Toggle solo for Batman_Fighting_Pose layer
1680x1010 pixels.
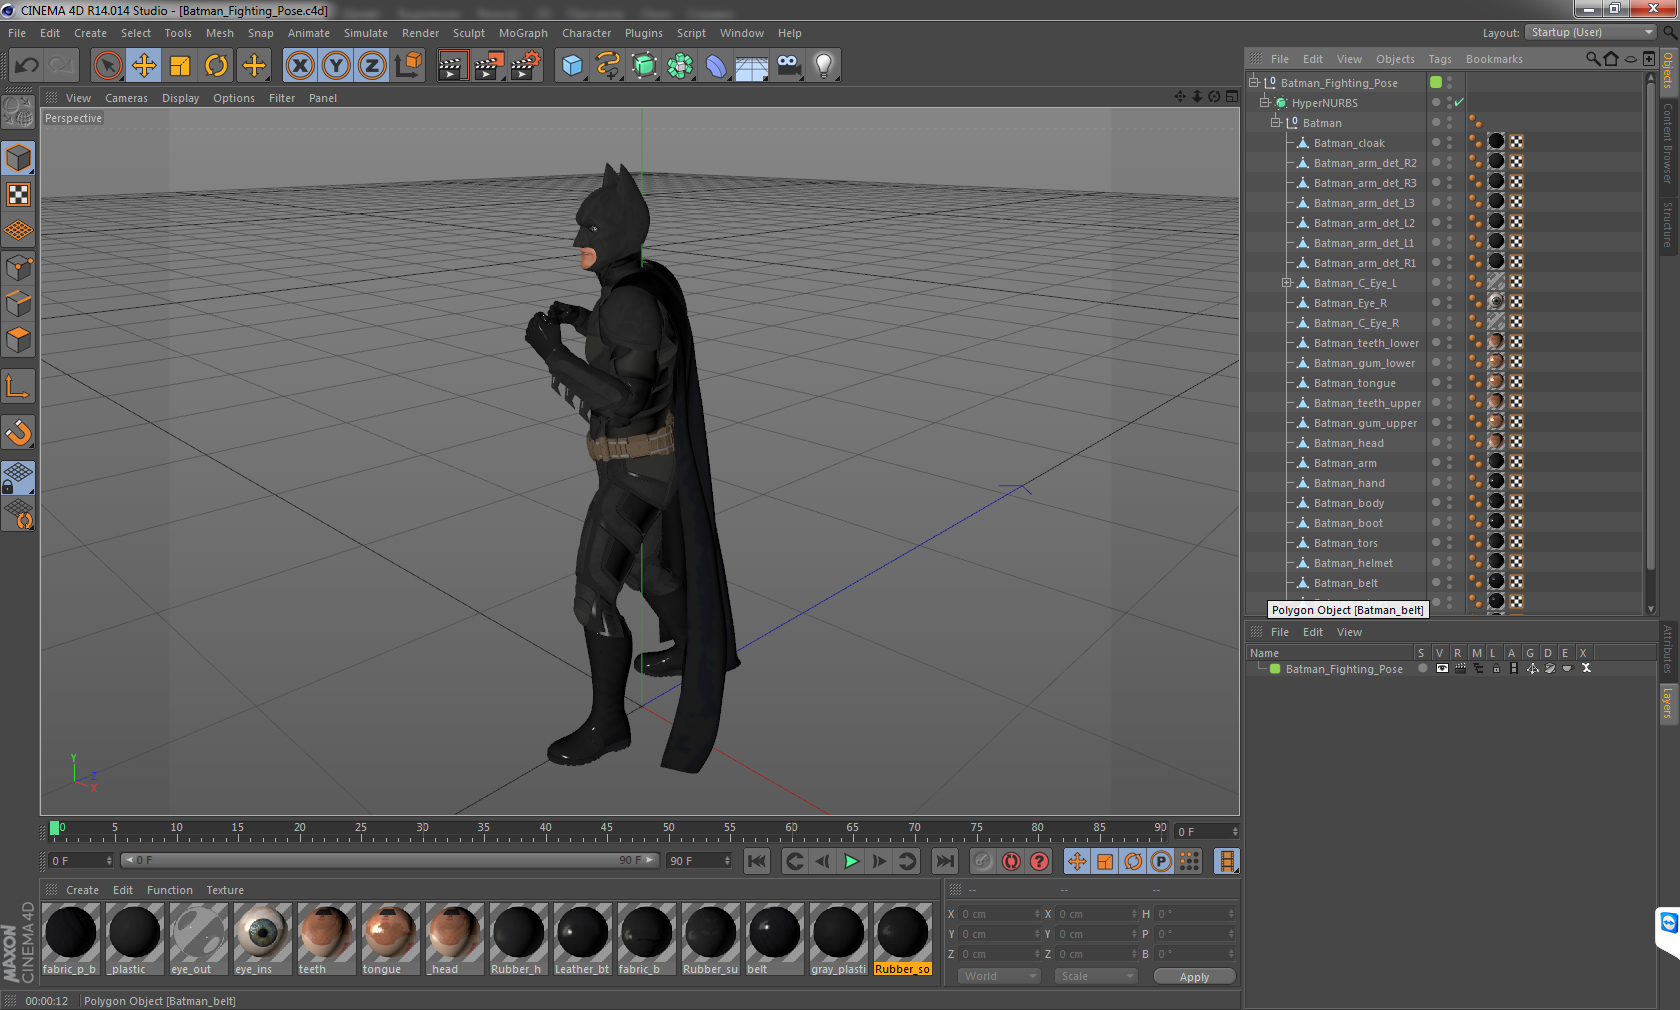click(1422, 669)
